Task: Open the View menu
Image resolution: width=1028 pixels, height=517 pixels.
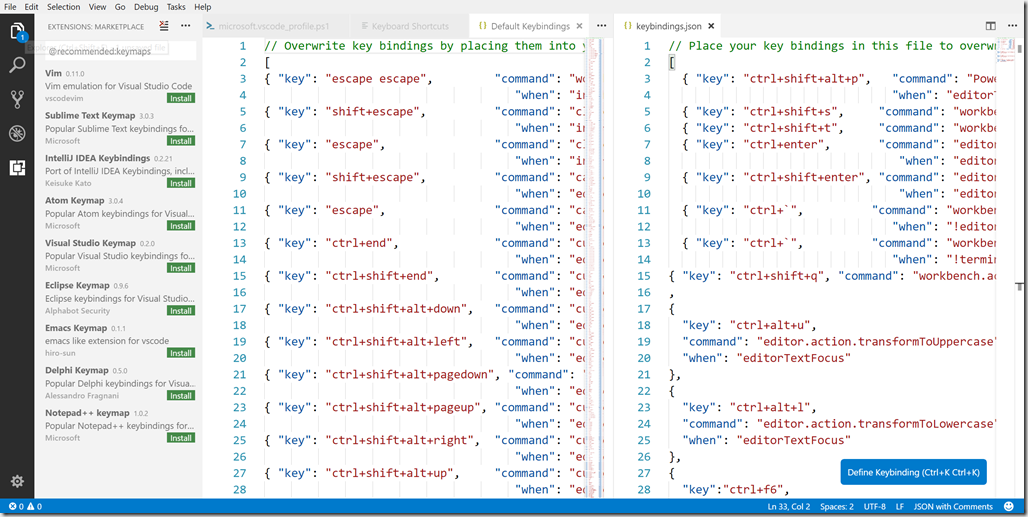Action: click(x=97, y=7)
